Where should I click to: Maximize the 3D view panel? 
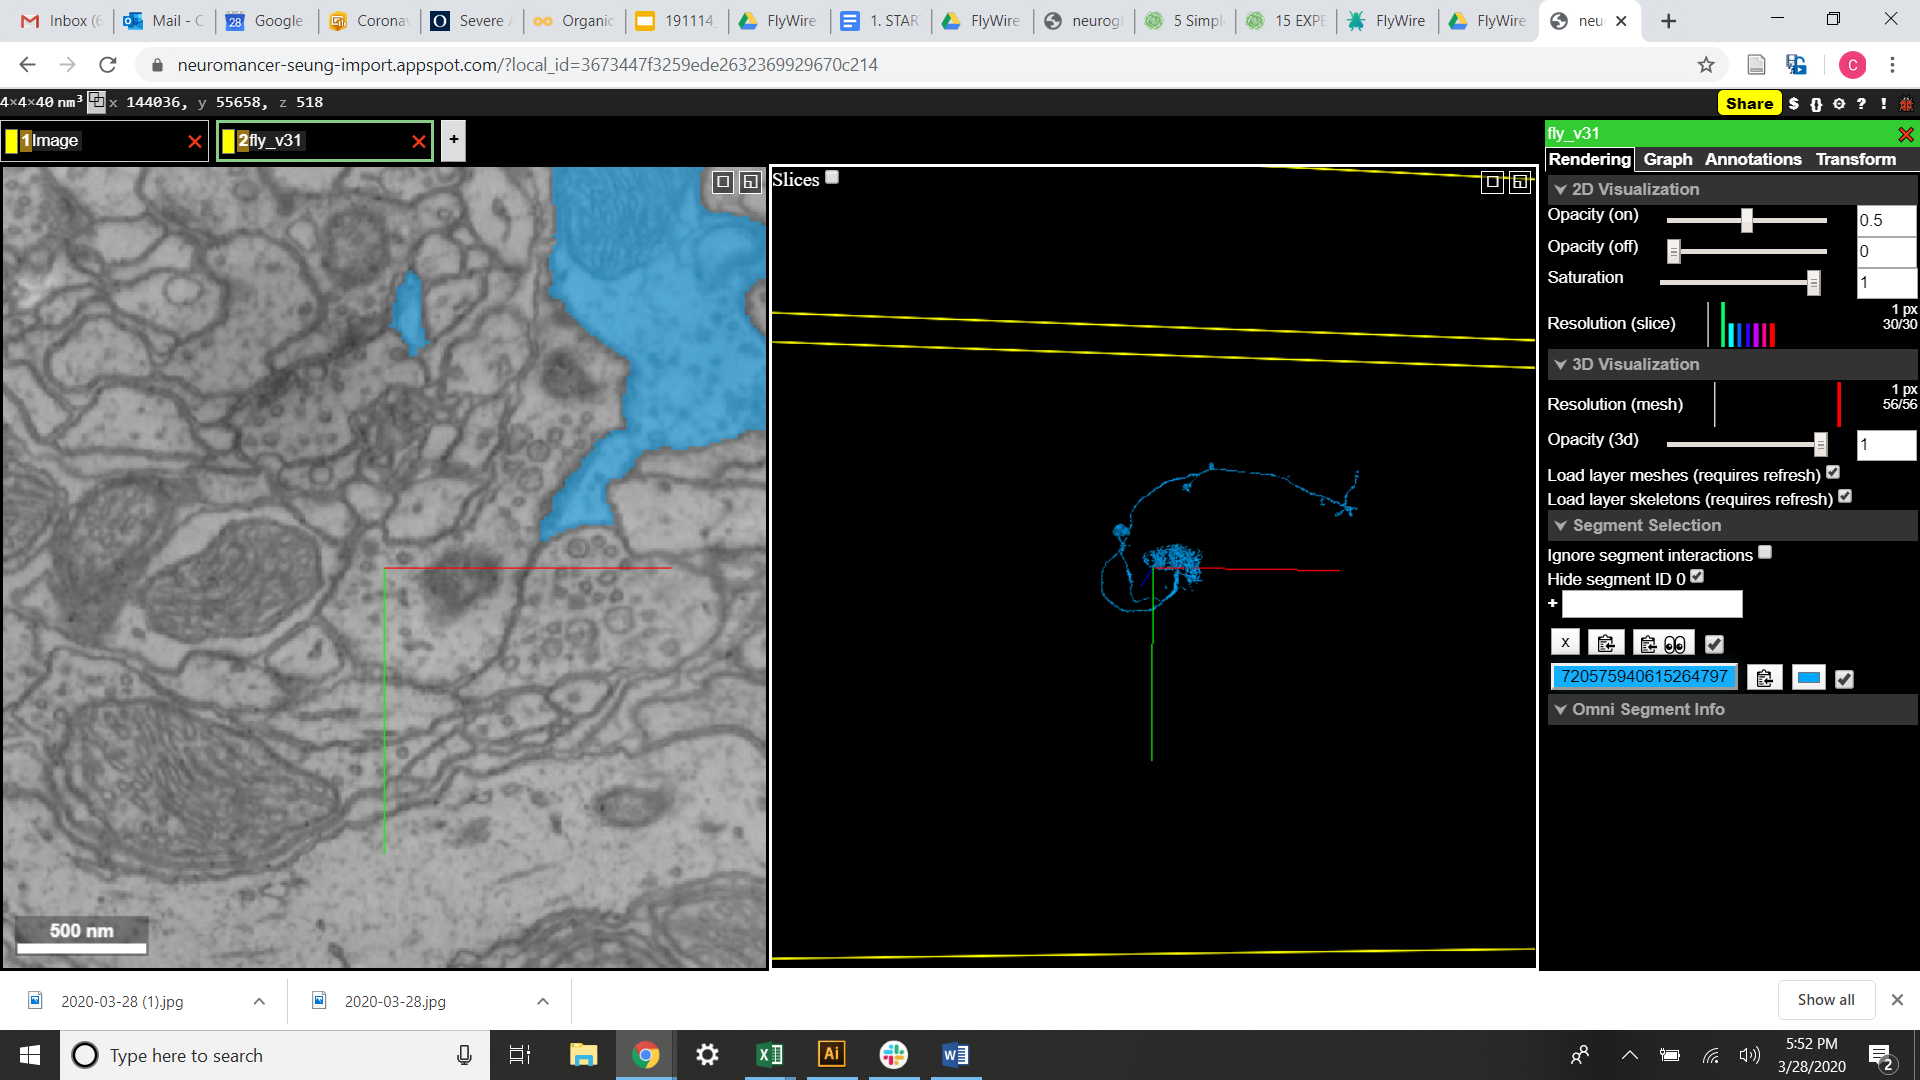coord(1492,182)
